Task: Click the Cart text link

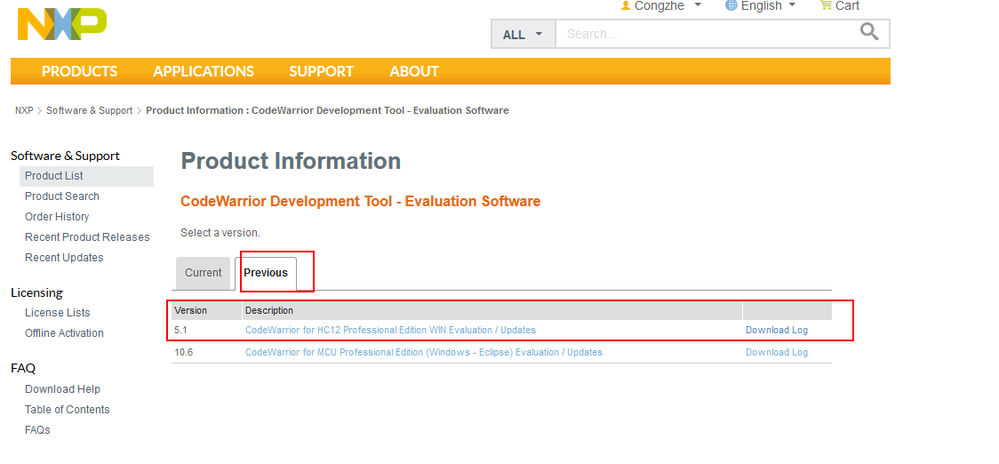Action: click(x=847, y=6)
